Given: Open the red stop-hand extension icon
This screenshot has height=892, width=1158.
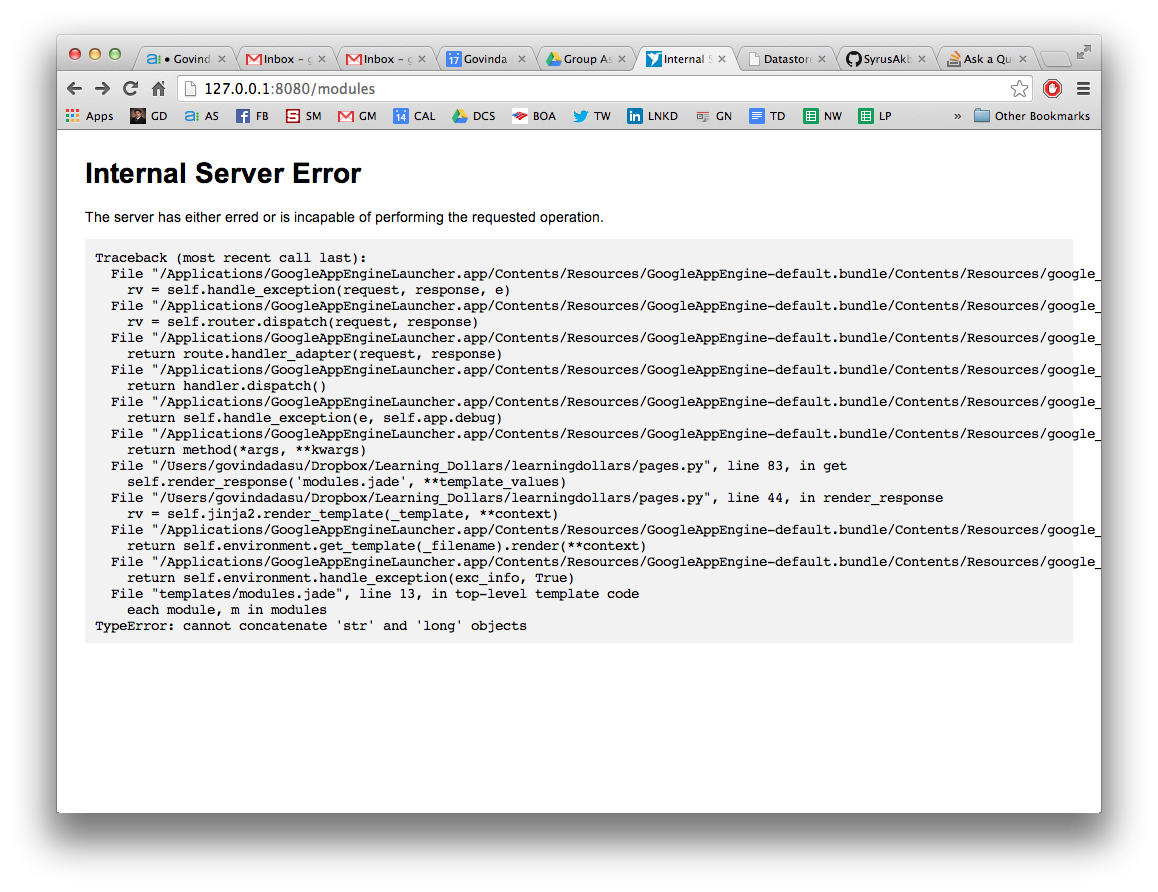Looking at the screenshot, I should pos(1052,89).
